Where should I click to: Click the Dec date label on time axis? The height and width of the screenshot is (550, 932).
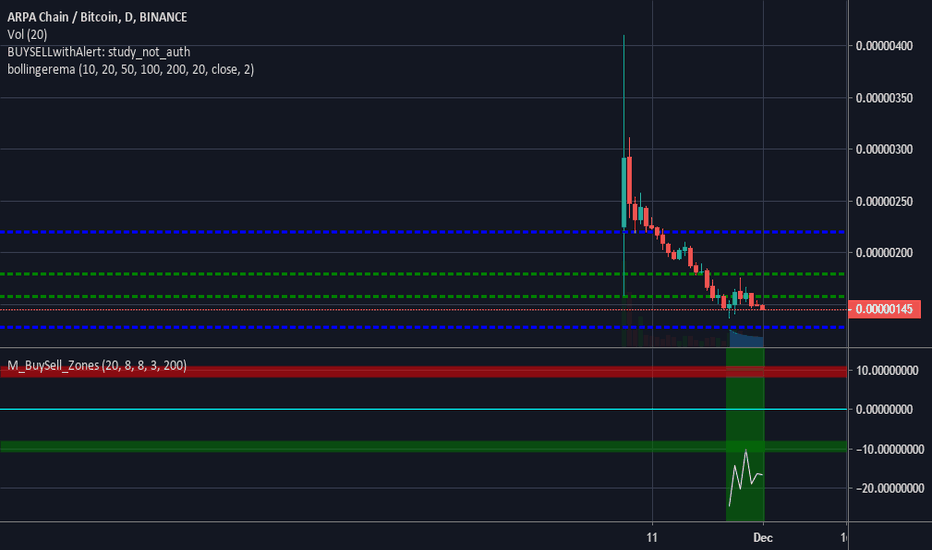tap(763, 538)
